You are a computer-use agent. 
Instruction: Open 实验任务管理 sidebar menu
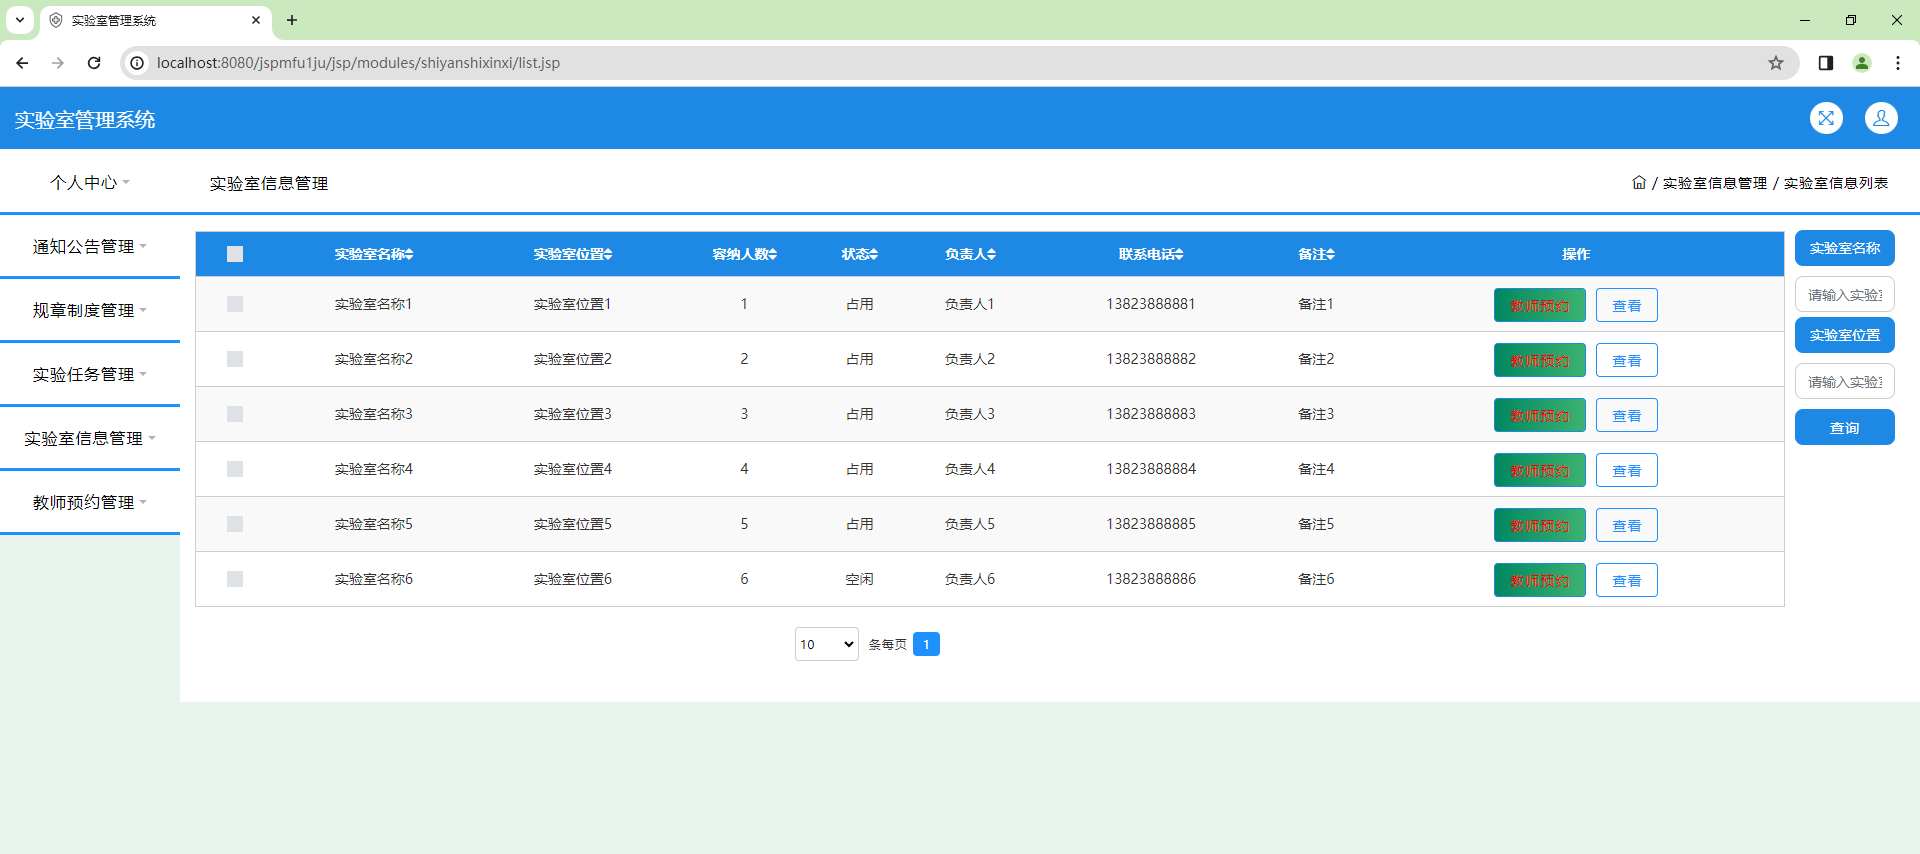(90, 375)
